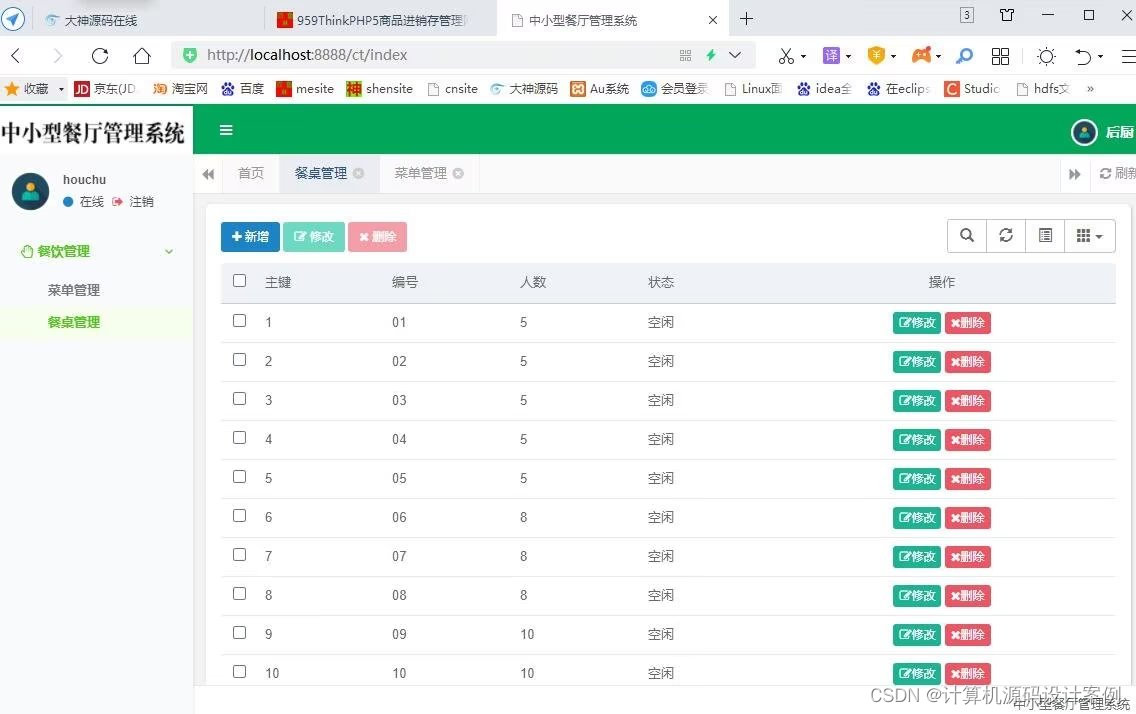Click the browser magnifier search icon
The height and width of the screenshot is (714, 1136).
[x=964, y=56]
